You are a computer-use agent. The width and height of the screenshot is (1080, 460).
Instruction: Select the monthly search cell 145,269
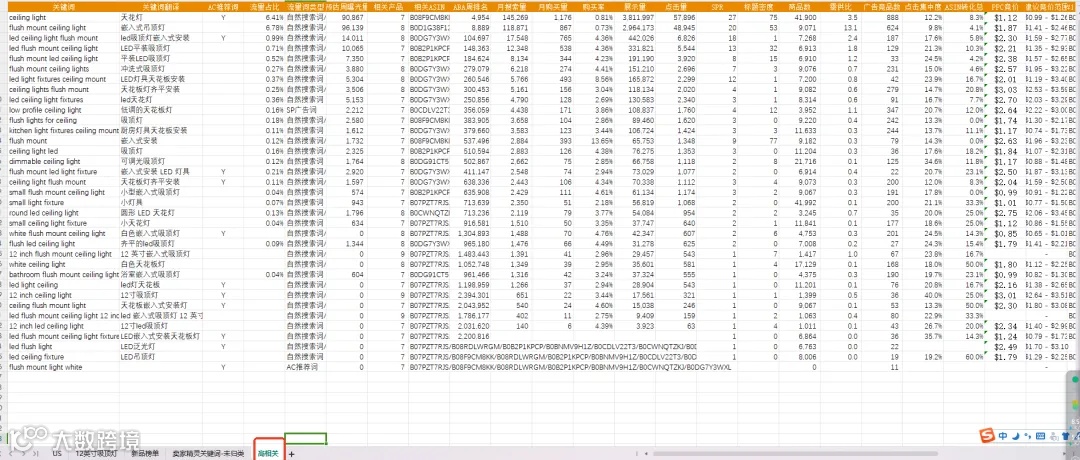pyautogui.click(x=510, y=17)
